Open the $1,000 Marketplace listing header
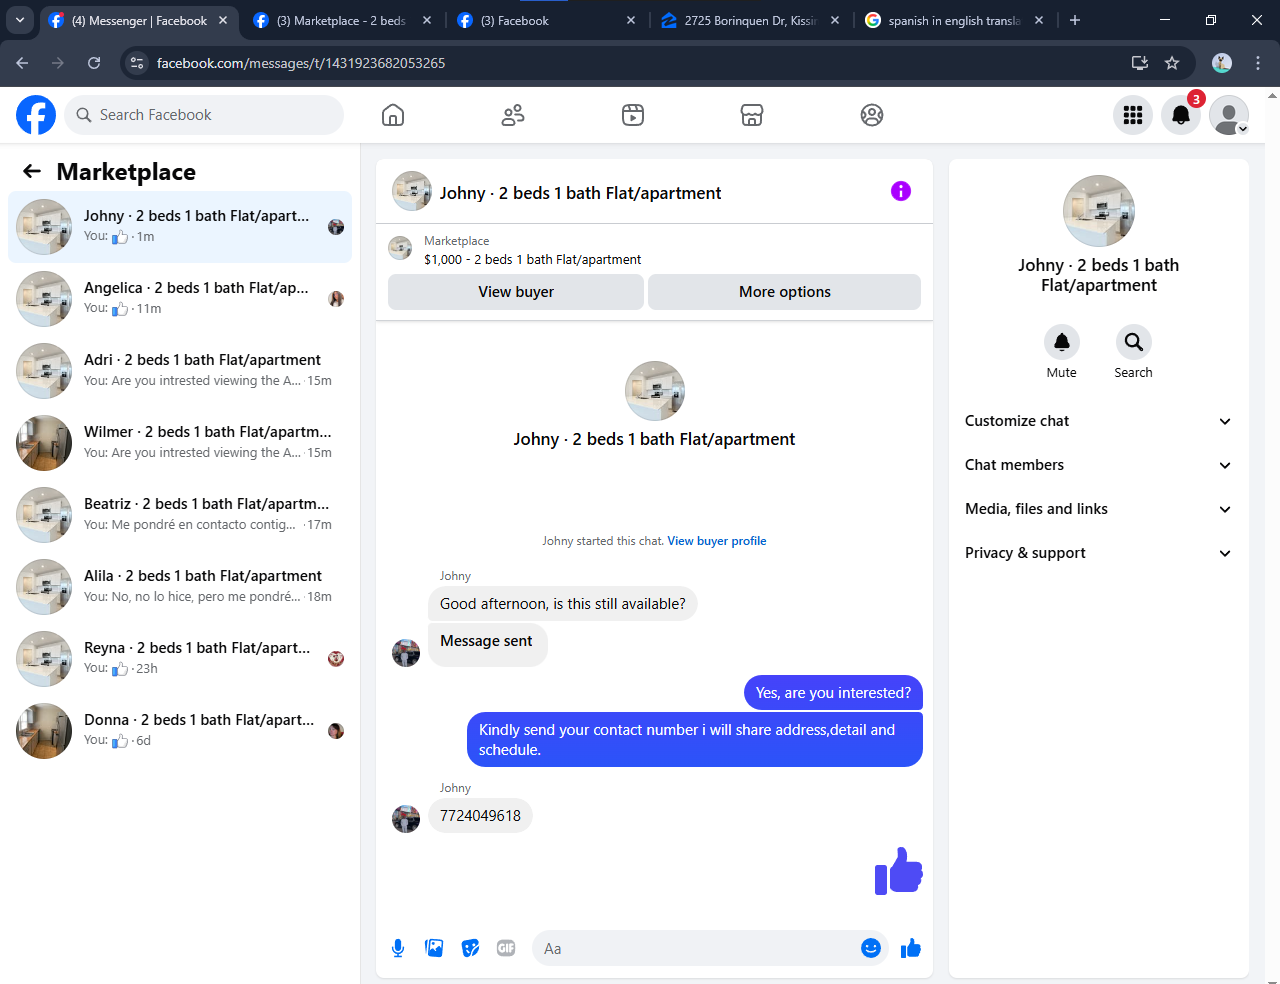This screenshot has width=1280, height=984. click(x=654, y=250)
